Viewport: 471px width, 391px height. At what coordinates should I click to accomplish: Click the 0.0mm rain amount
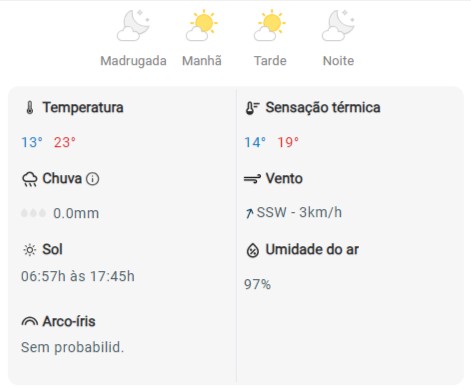[x=76, y=213]
